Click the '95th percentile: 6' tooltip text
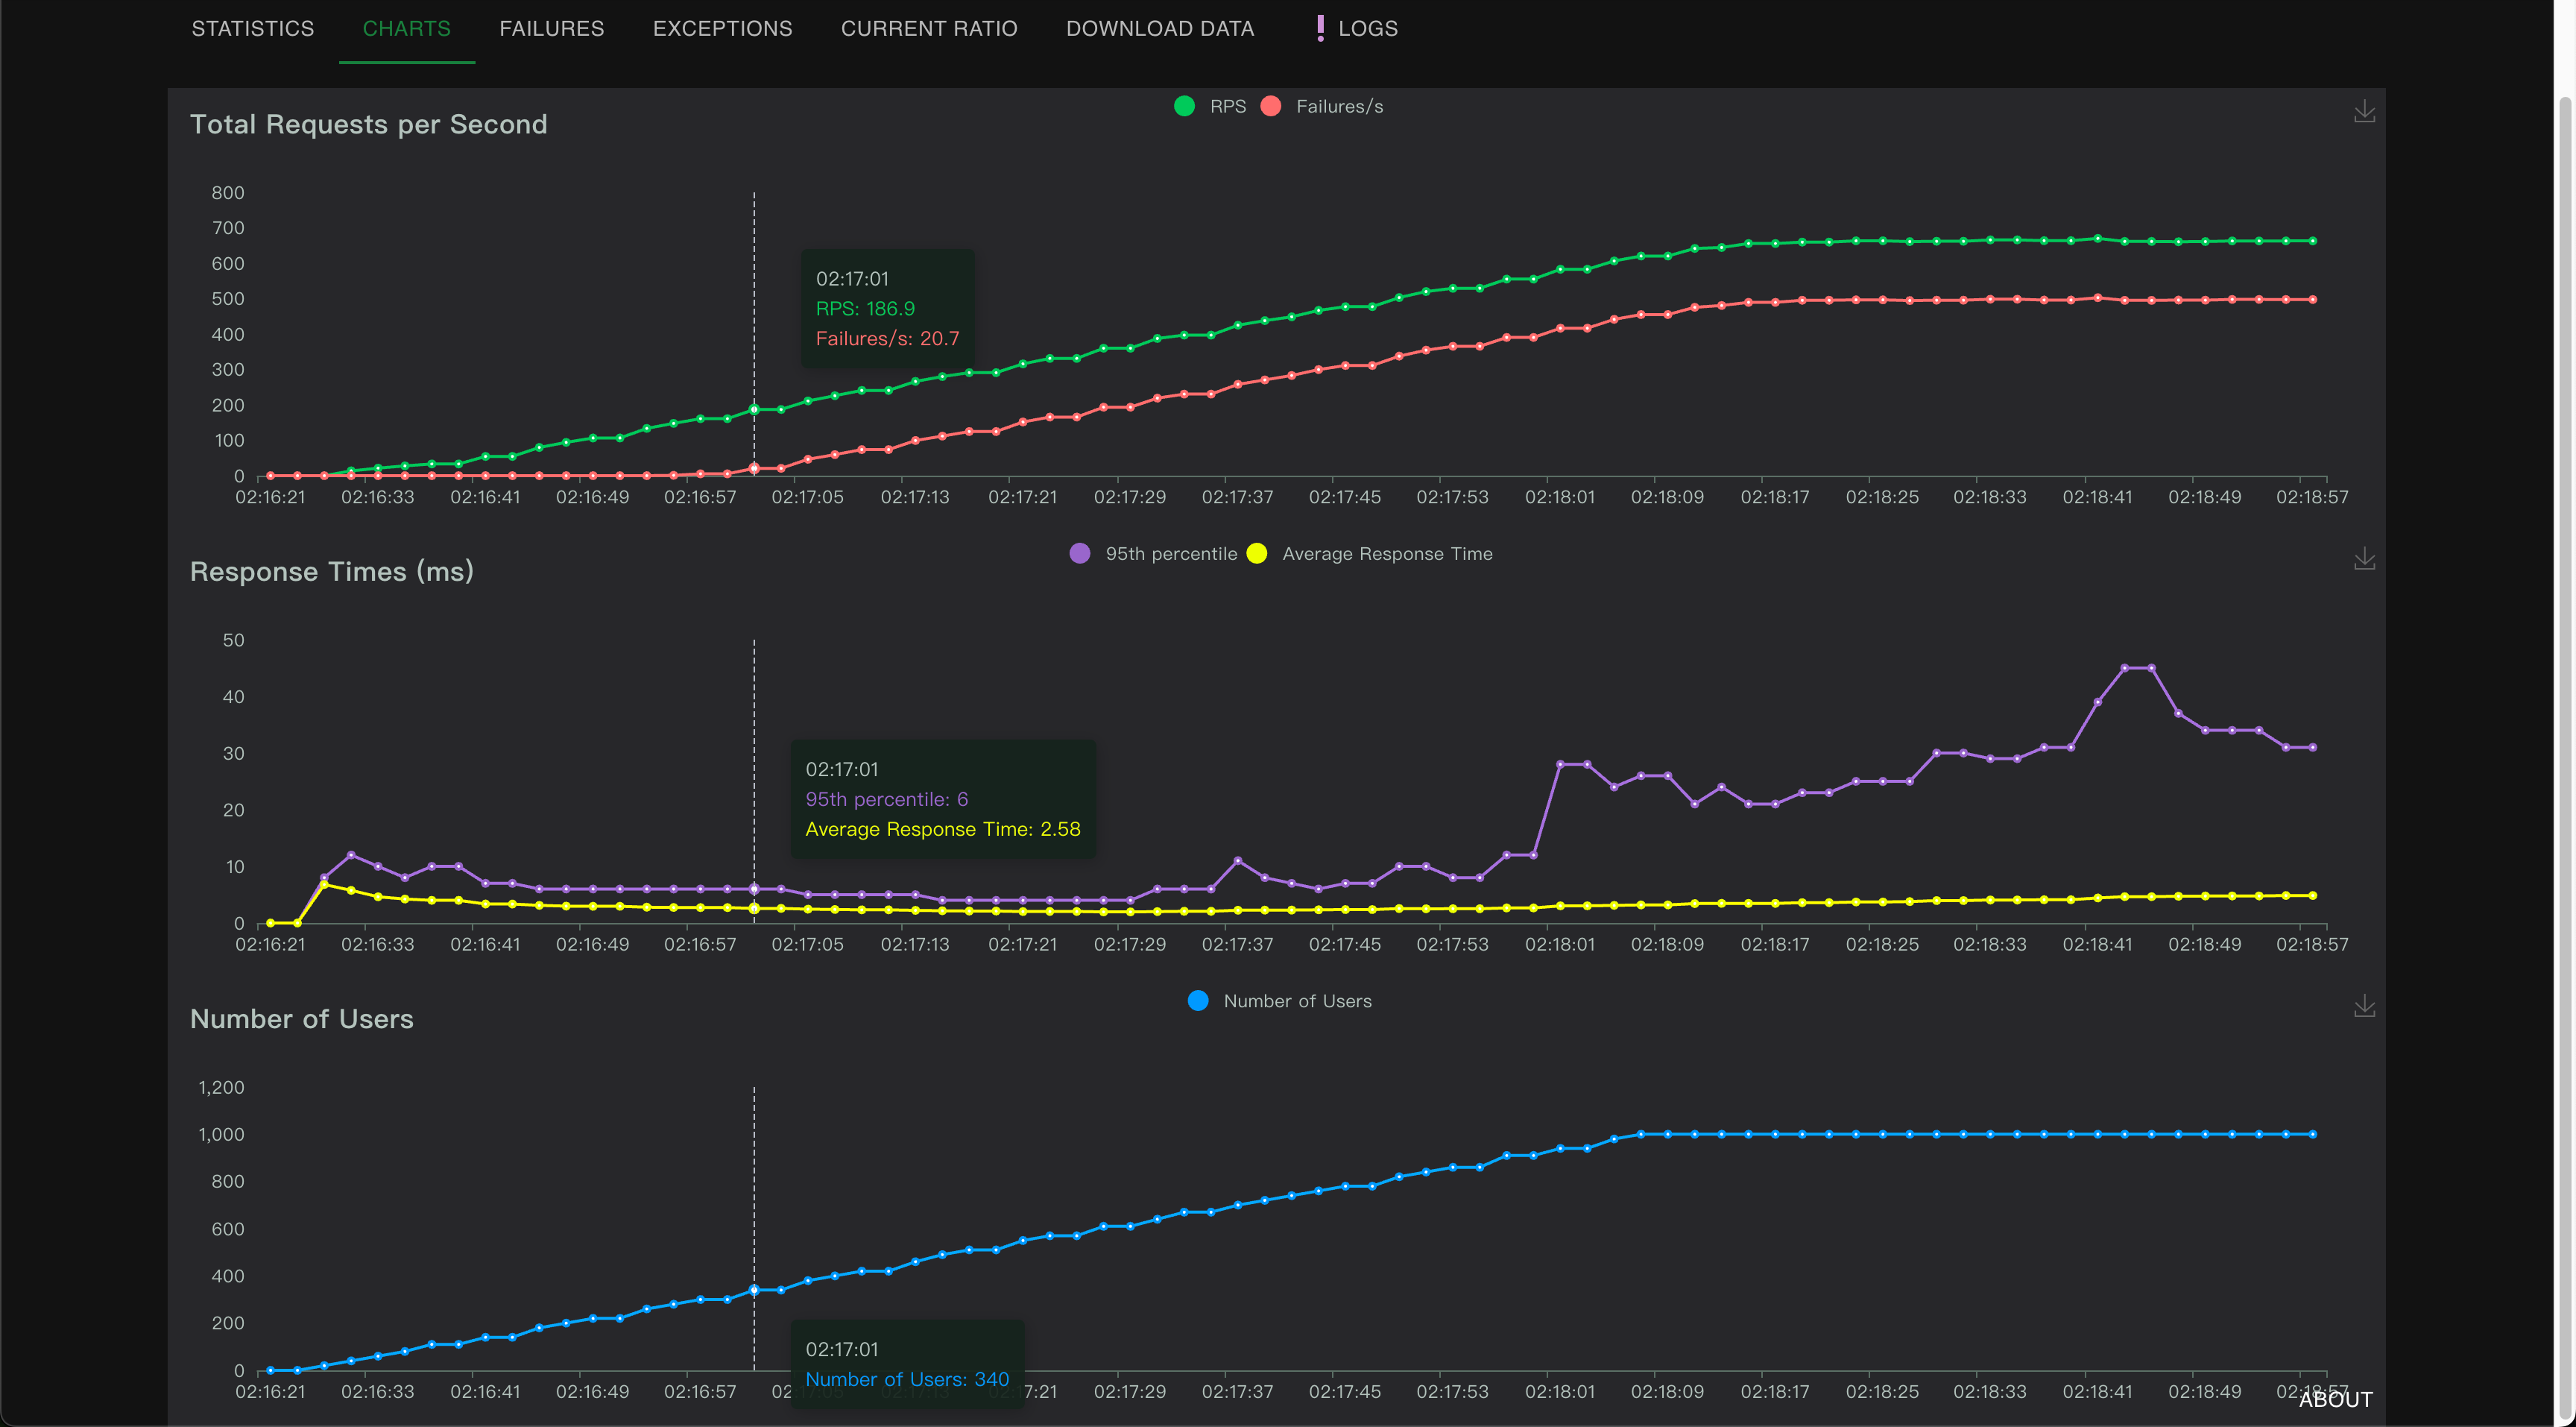Viewport: 2576px width, 1427px height. click(886, 799)
